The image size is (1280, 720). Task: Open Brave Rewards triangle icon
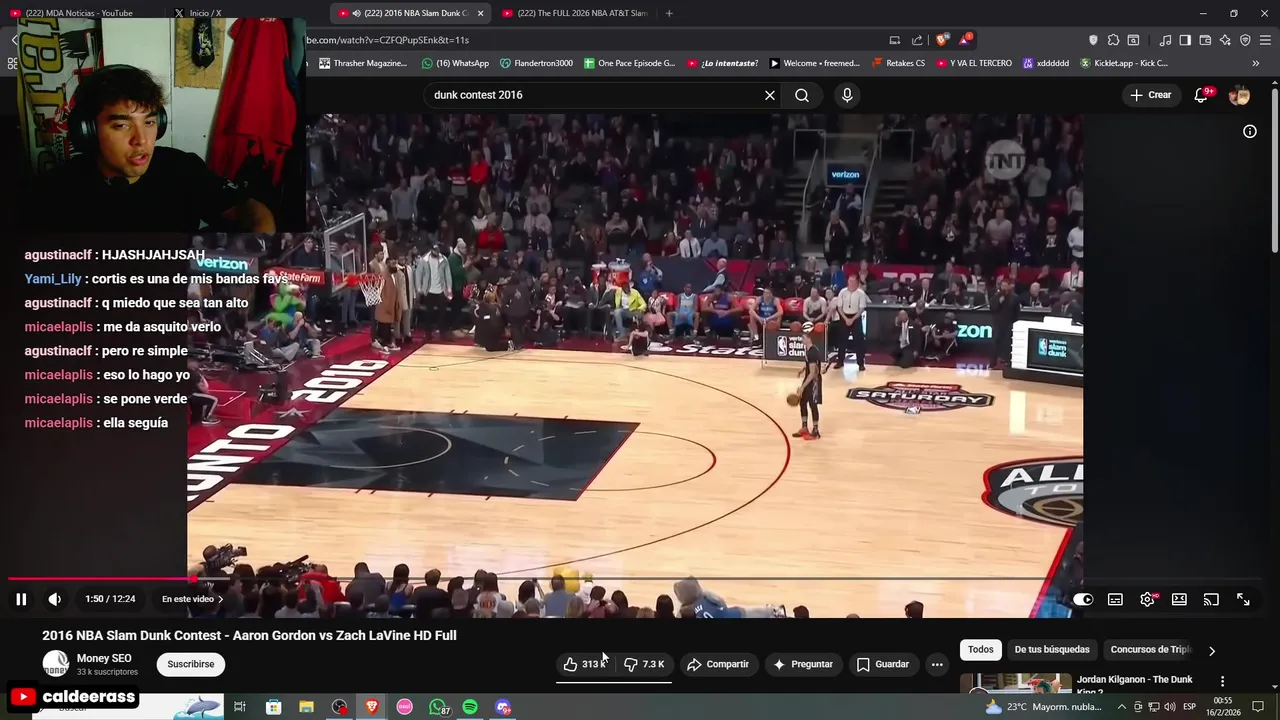click(964, 40)
